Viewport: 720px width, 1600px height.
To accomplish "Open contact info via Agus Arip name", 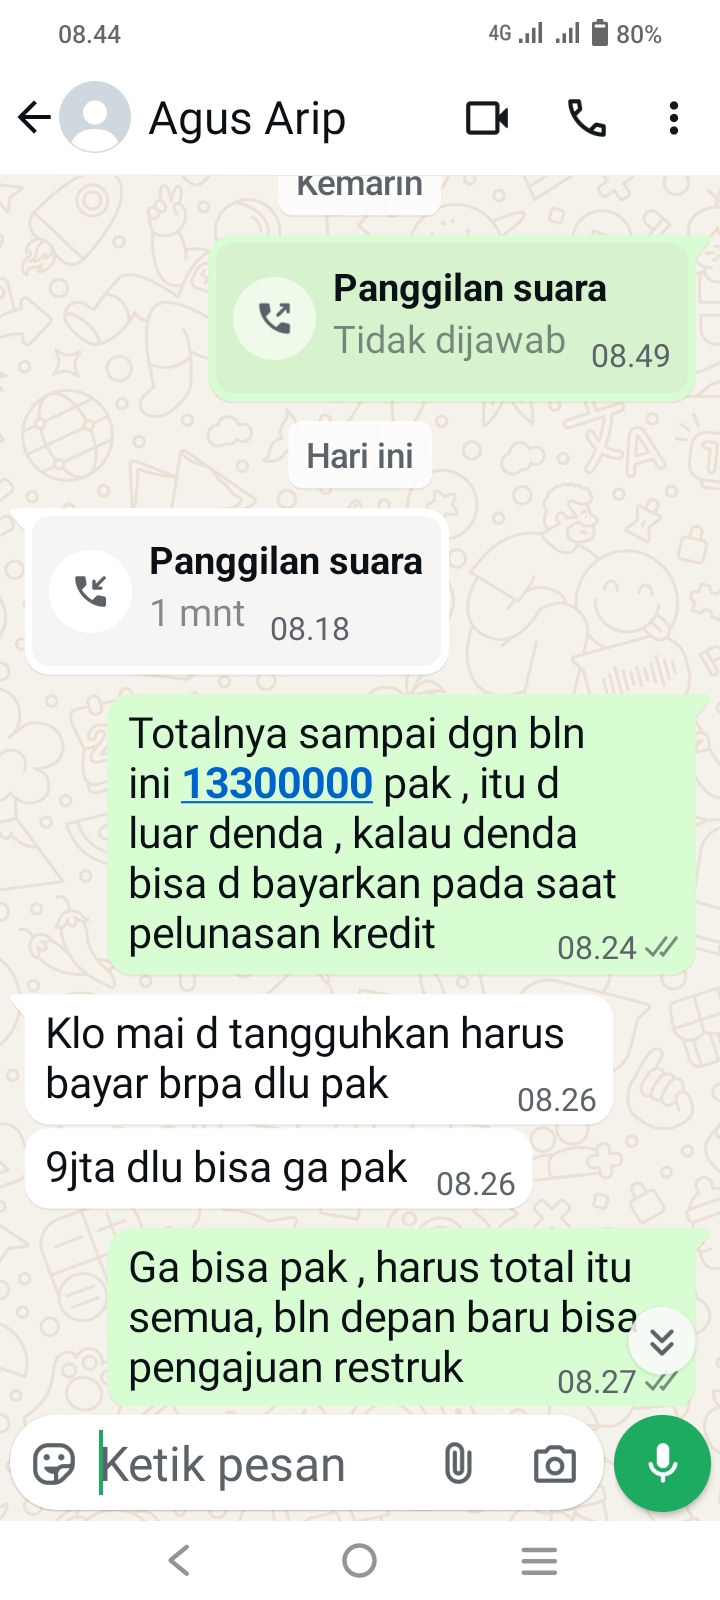I will 247,118.
